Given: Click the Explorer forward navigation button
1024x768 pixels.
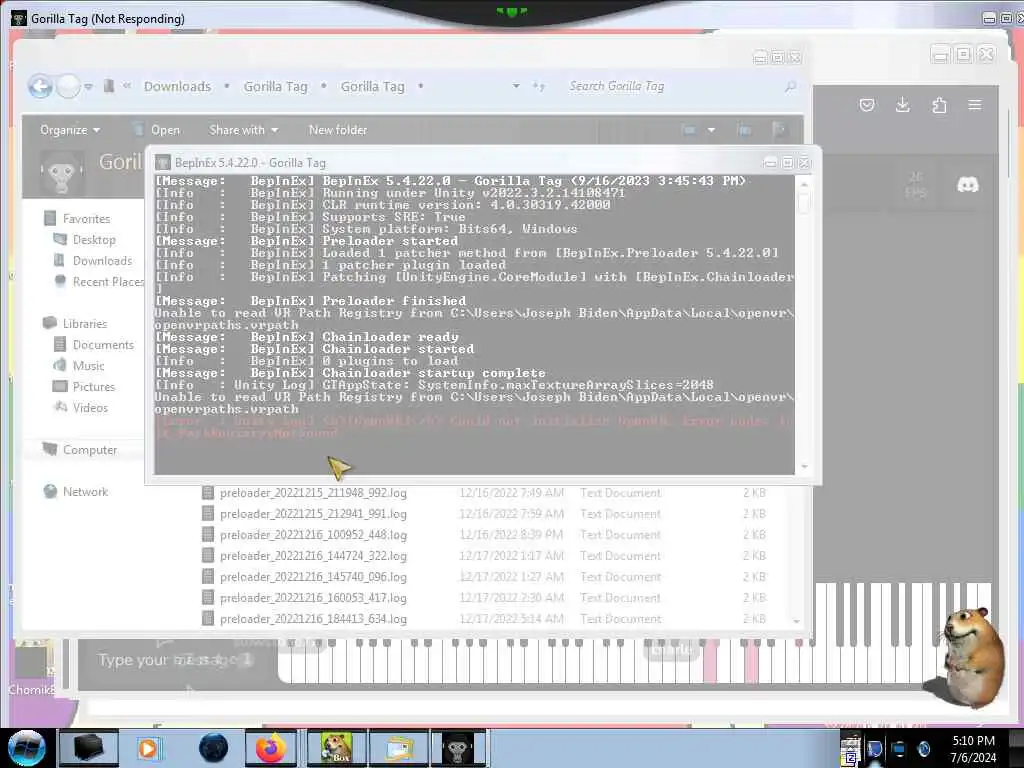Looking at the screenshot, I should (x=68, y=86).
